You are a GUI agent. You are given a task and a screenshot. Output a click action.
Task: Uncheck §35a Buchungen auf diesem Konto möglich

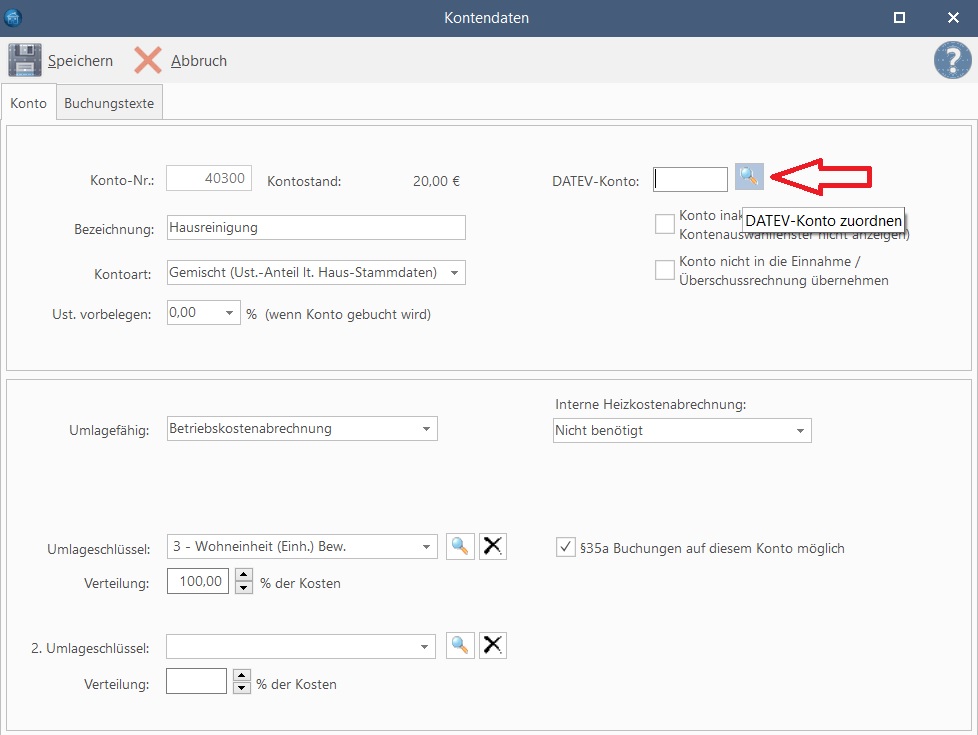coord(565,547)
